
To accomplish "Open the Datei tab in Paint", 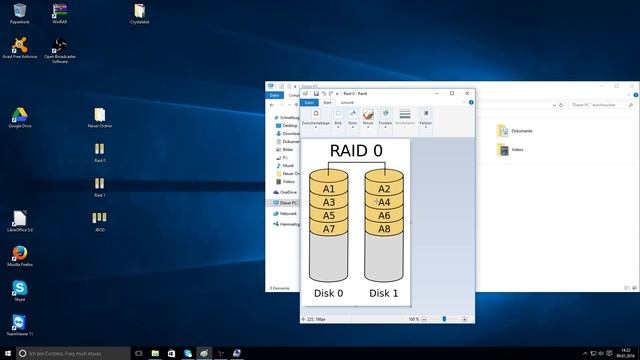I will 309,102.
